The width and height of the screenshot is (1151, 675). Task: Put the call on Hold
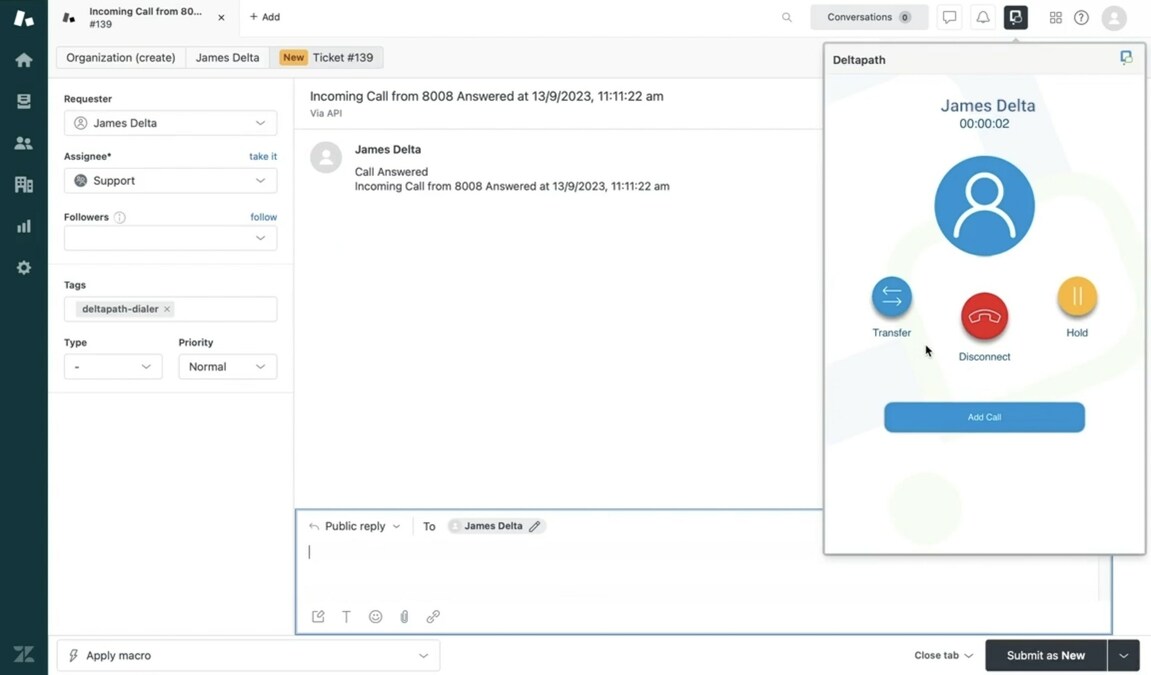[1077, 296]
